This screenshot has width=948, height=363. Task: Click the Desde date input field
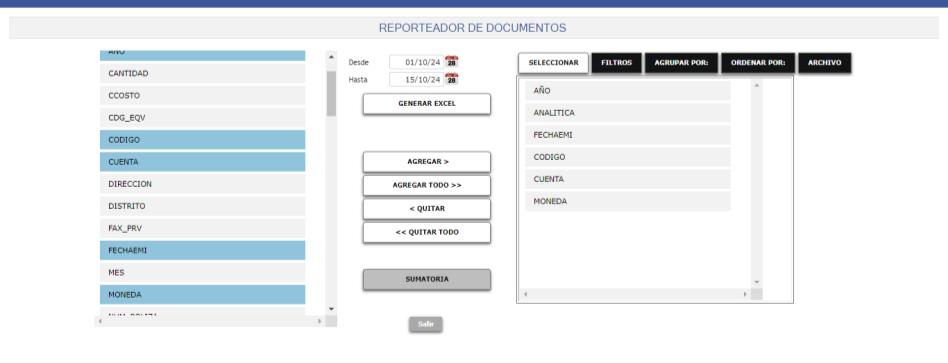click(x=416, y=62)
